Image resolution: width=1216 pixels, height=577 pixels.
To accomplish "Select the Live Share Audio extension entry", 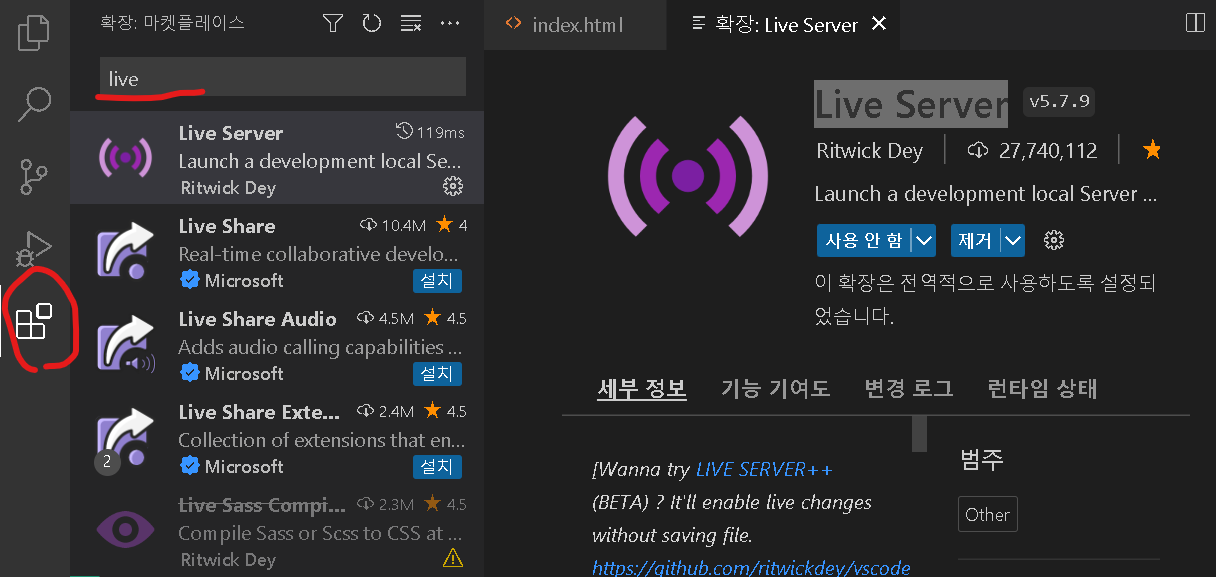I will click(277, 344).
